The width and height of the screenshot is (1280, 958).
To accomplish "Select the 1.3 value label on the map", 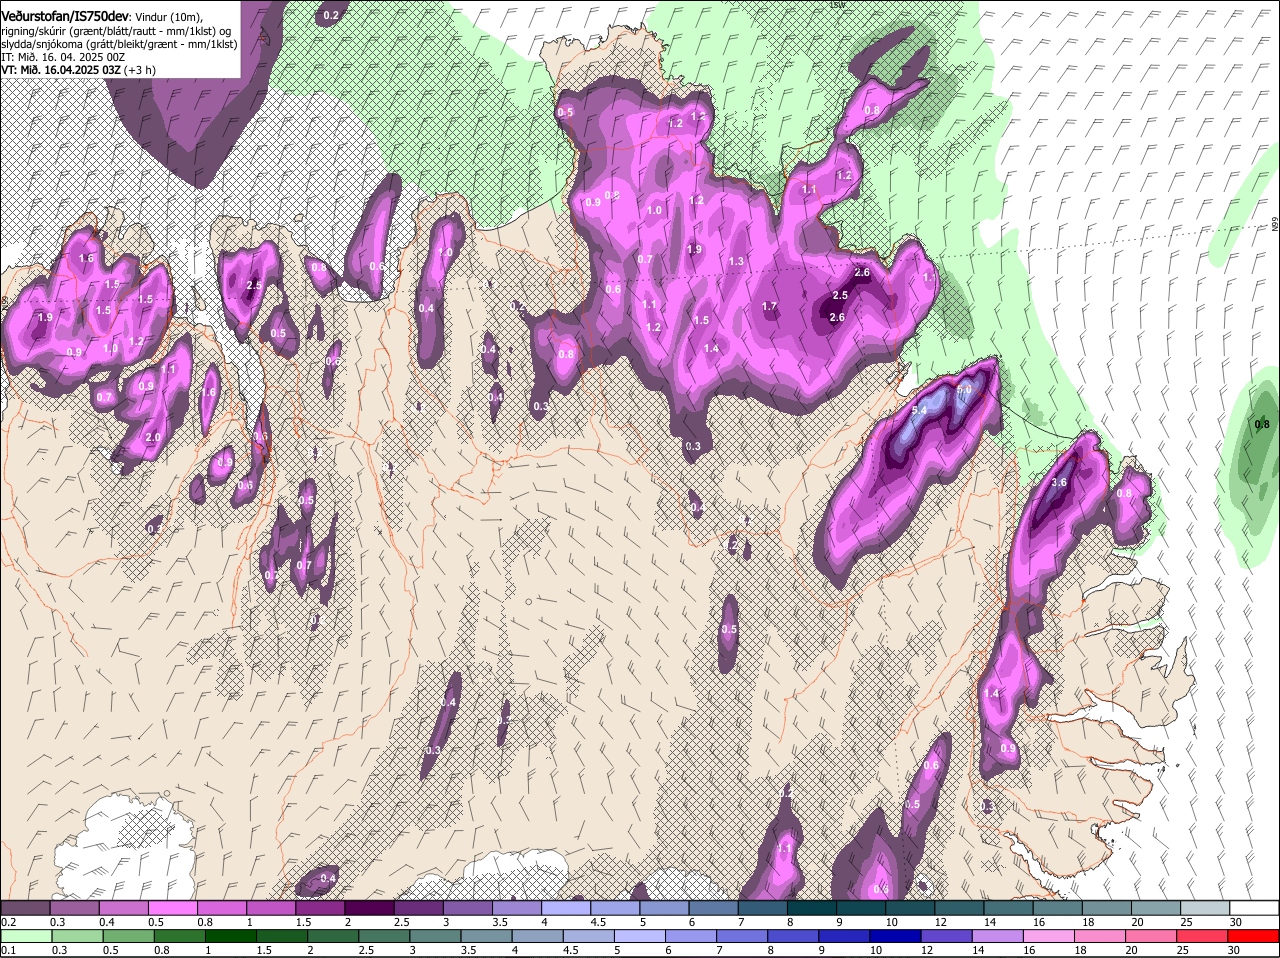I will click(x=736, y=261).
